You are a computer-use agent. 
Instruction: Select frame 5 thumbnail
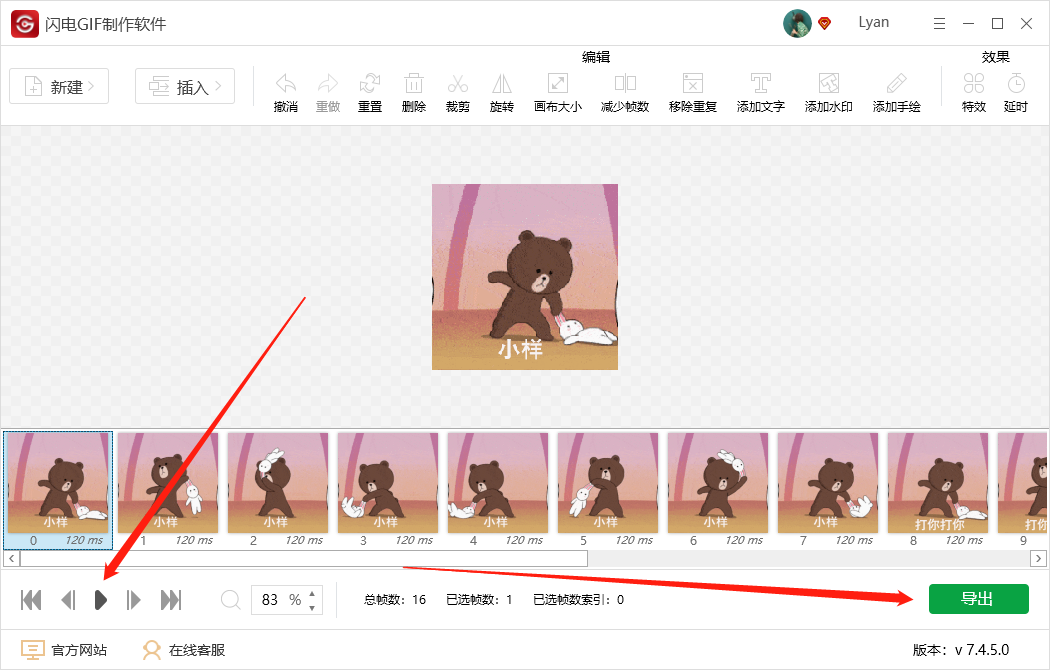point(608,483)
